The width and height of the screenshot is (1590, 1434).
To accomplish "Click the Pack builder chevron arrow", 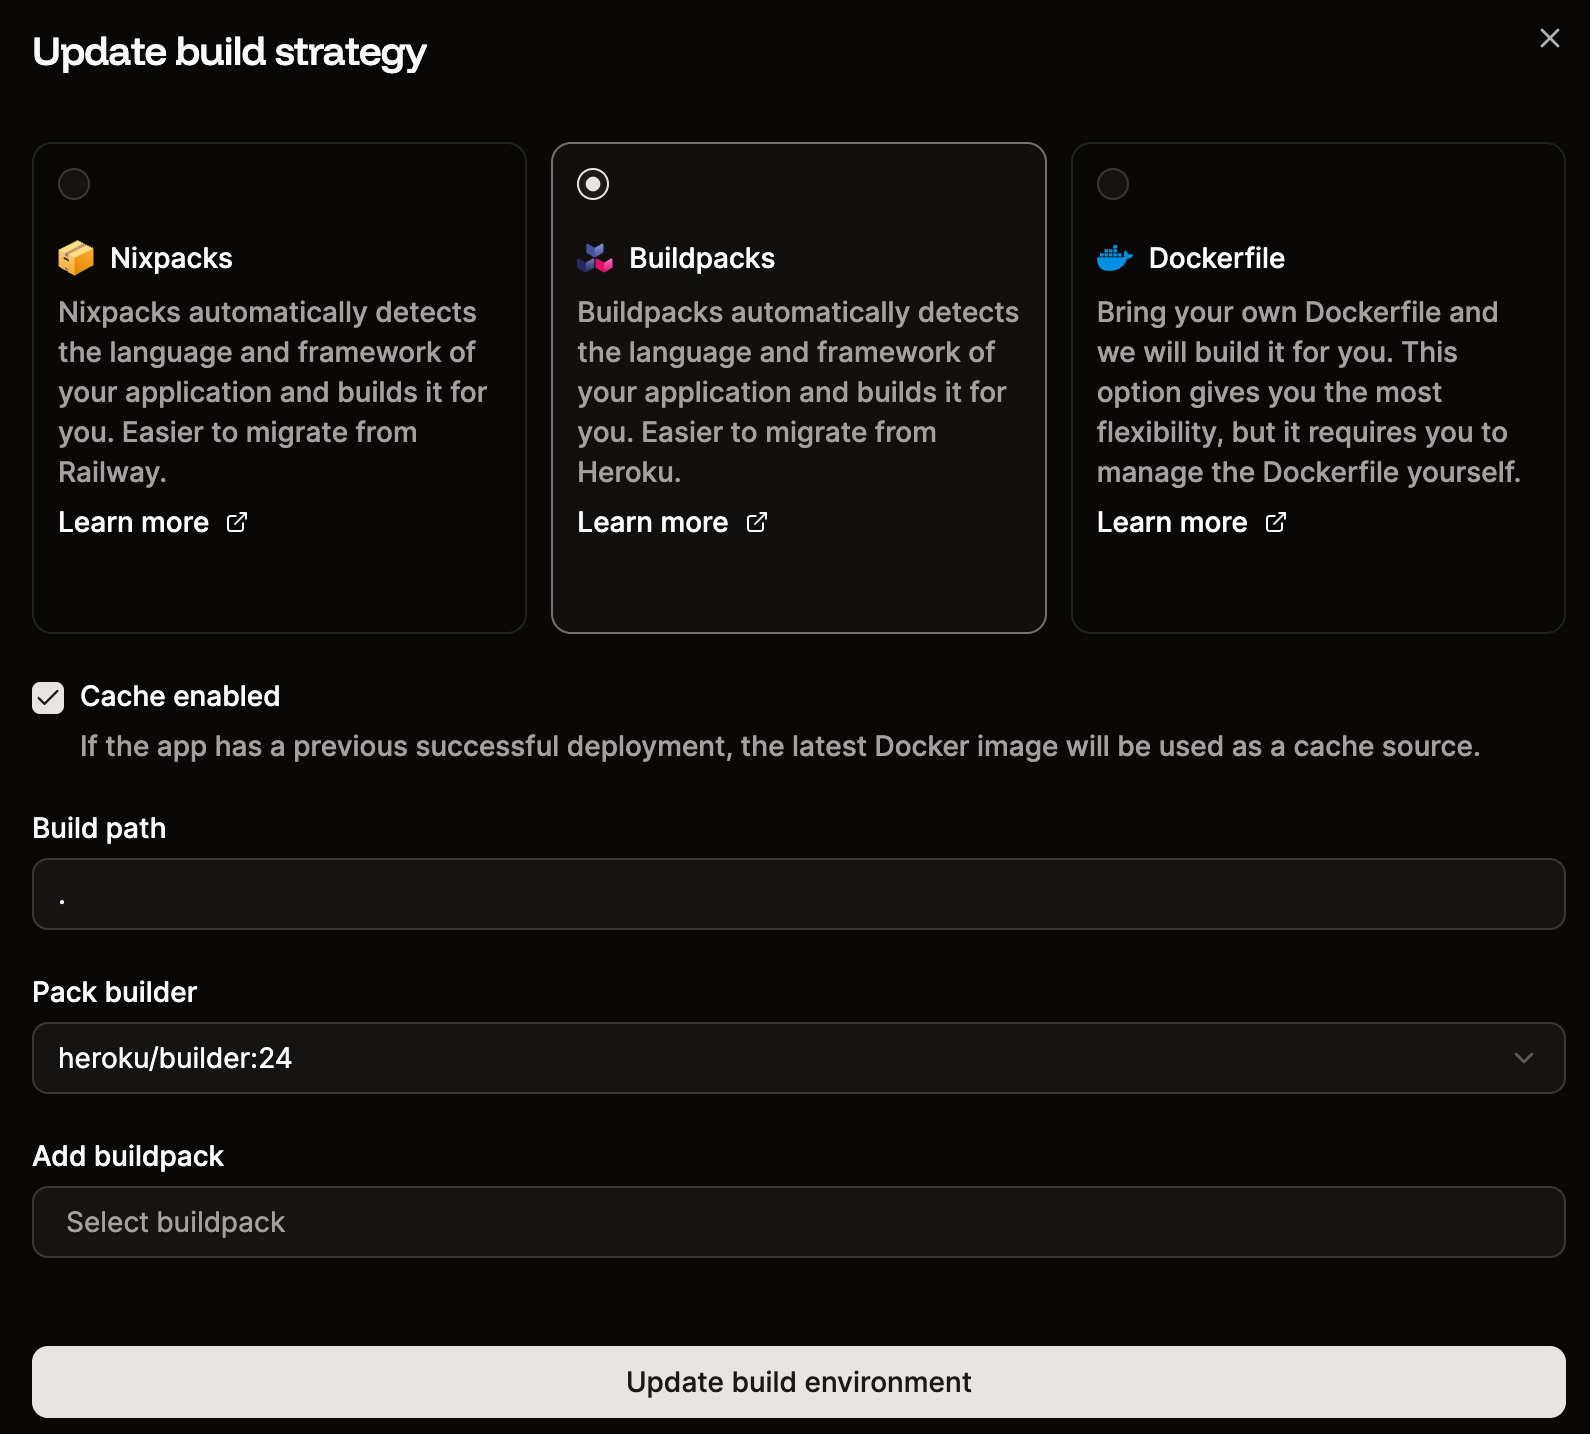I will click(x=1524, y=1058).
